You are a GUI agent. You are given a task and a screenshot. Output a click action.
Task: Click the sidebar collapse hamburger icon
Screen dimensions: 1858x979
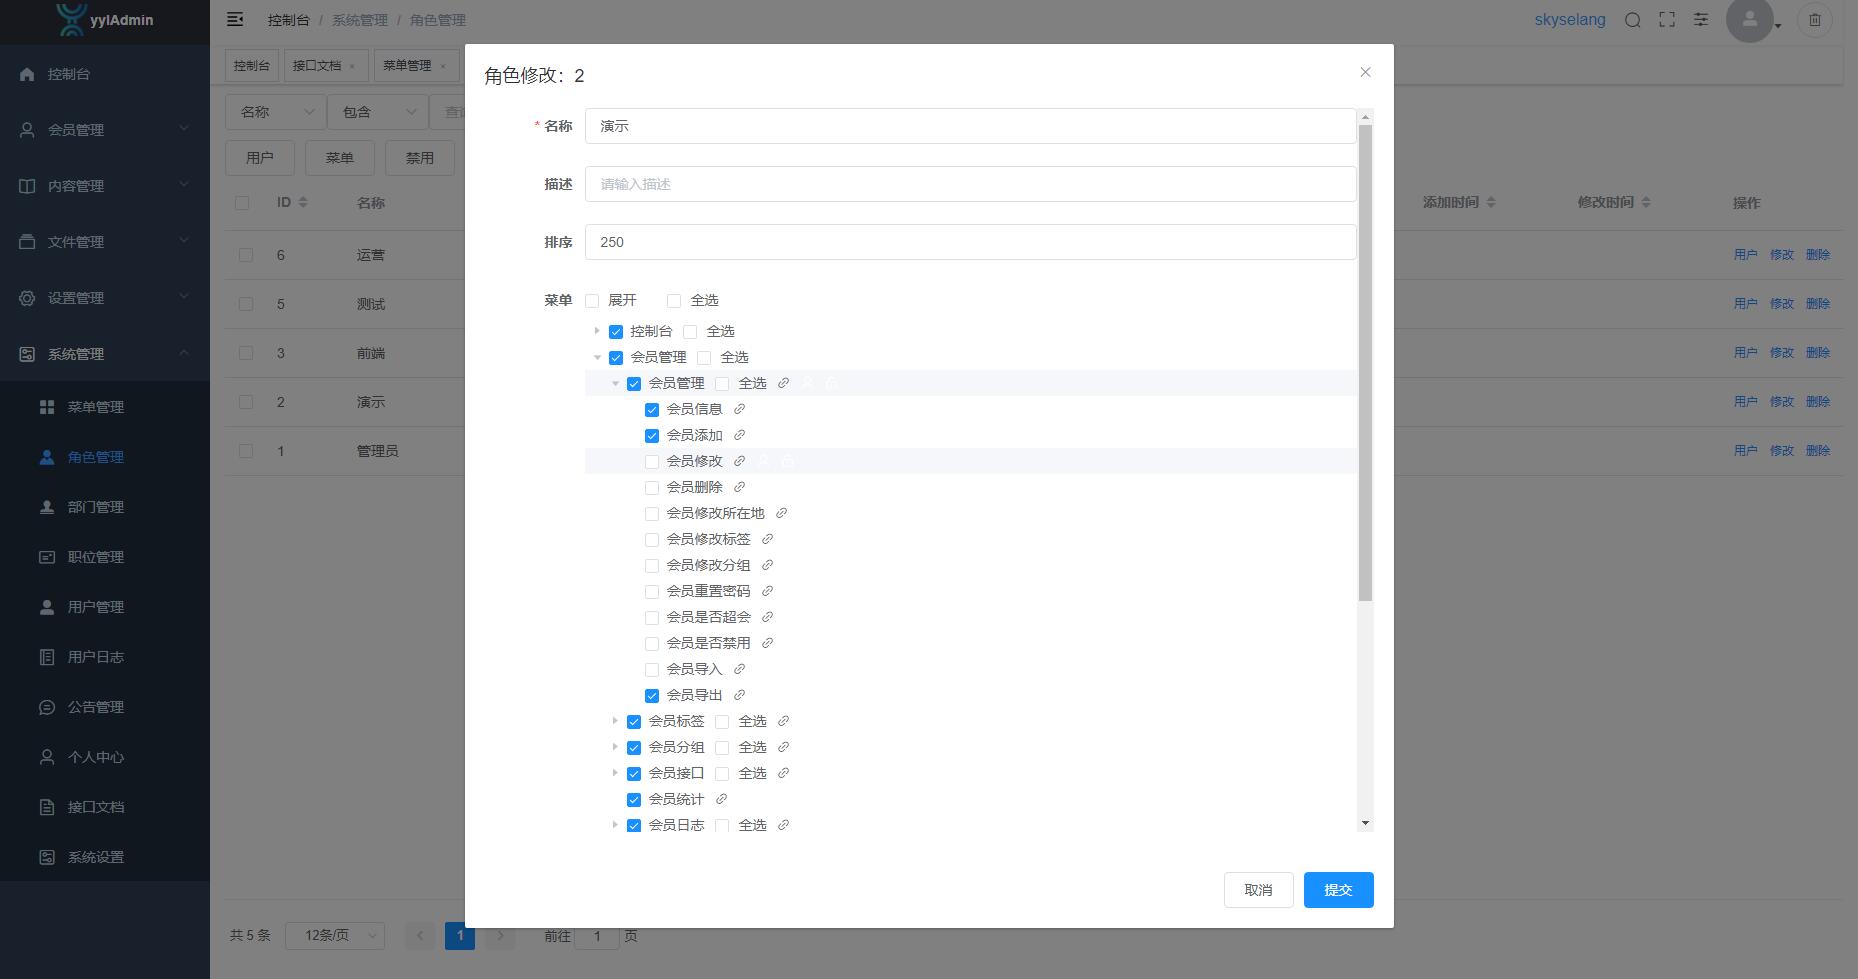point(235,20)
